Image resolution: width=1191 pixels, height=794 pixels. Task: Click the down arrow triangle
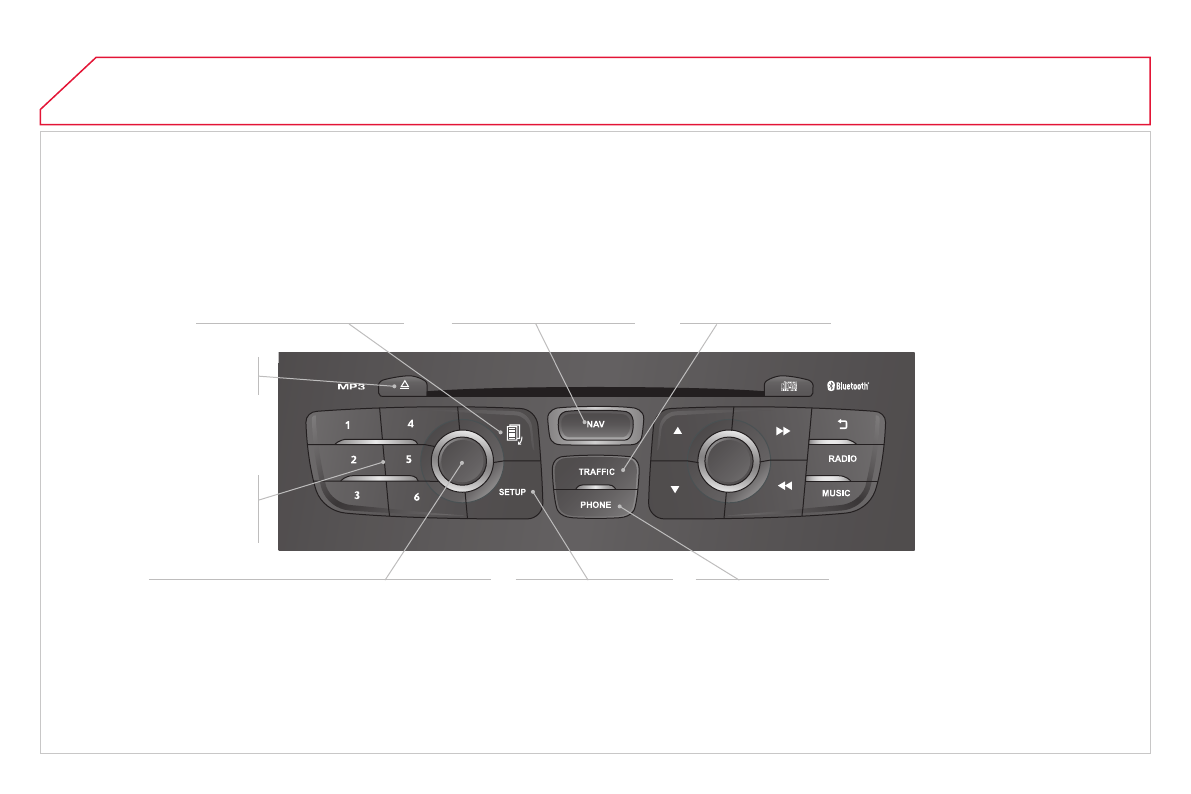pos(674,489)
